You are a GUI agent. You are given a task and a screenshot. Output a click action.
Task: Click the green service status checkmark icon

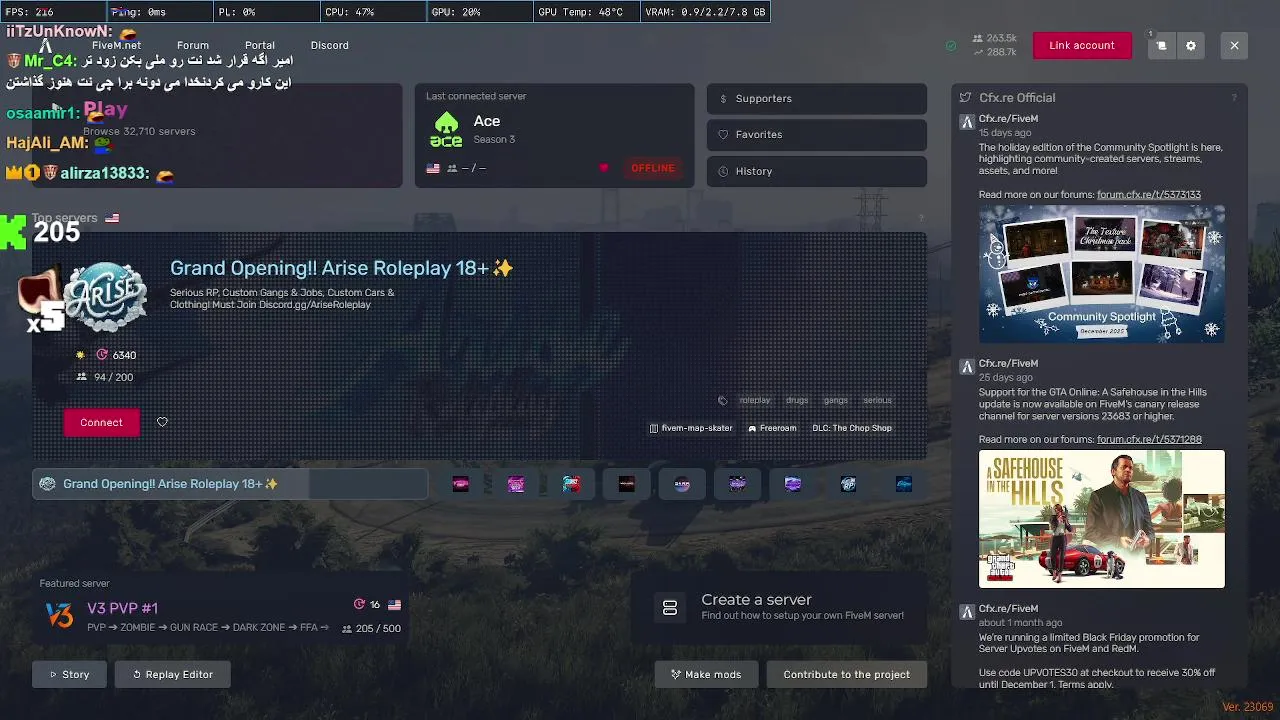[x=951, y=46]
